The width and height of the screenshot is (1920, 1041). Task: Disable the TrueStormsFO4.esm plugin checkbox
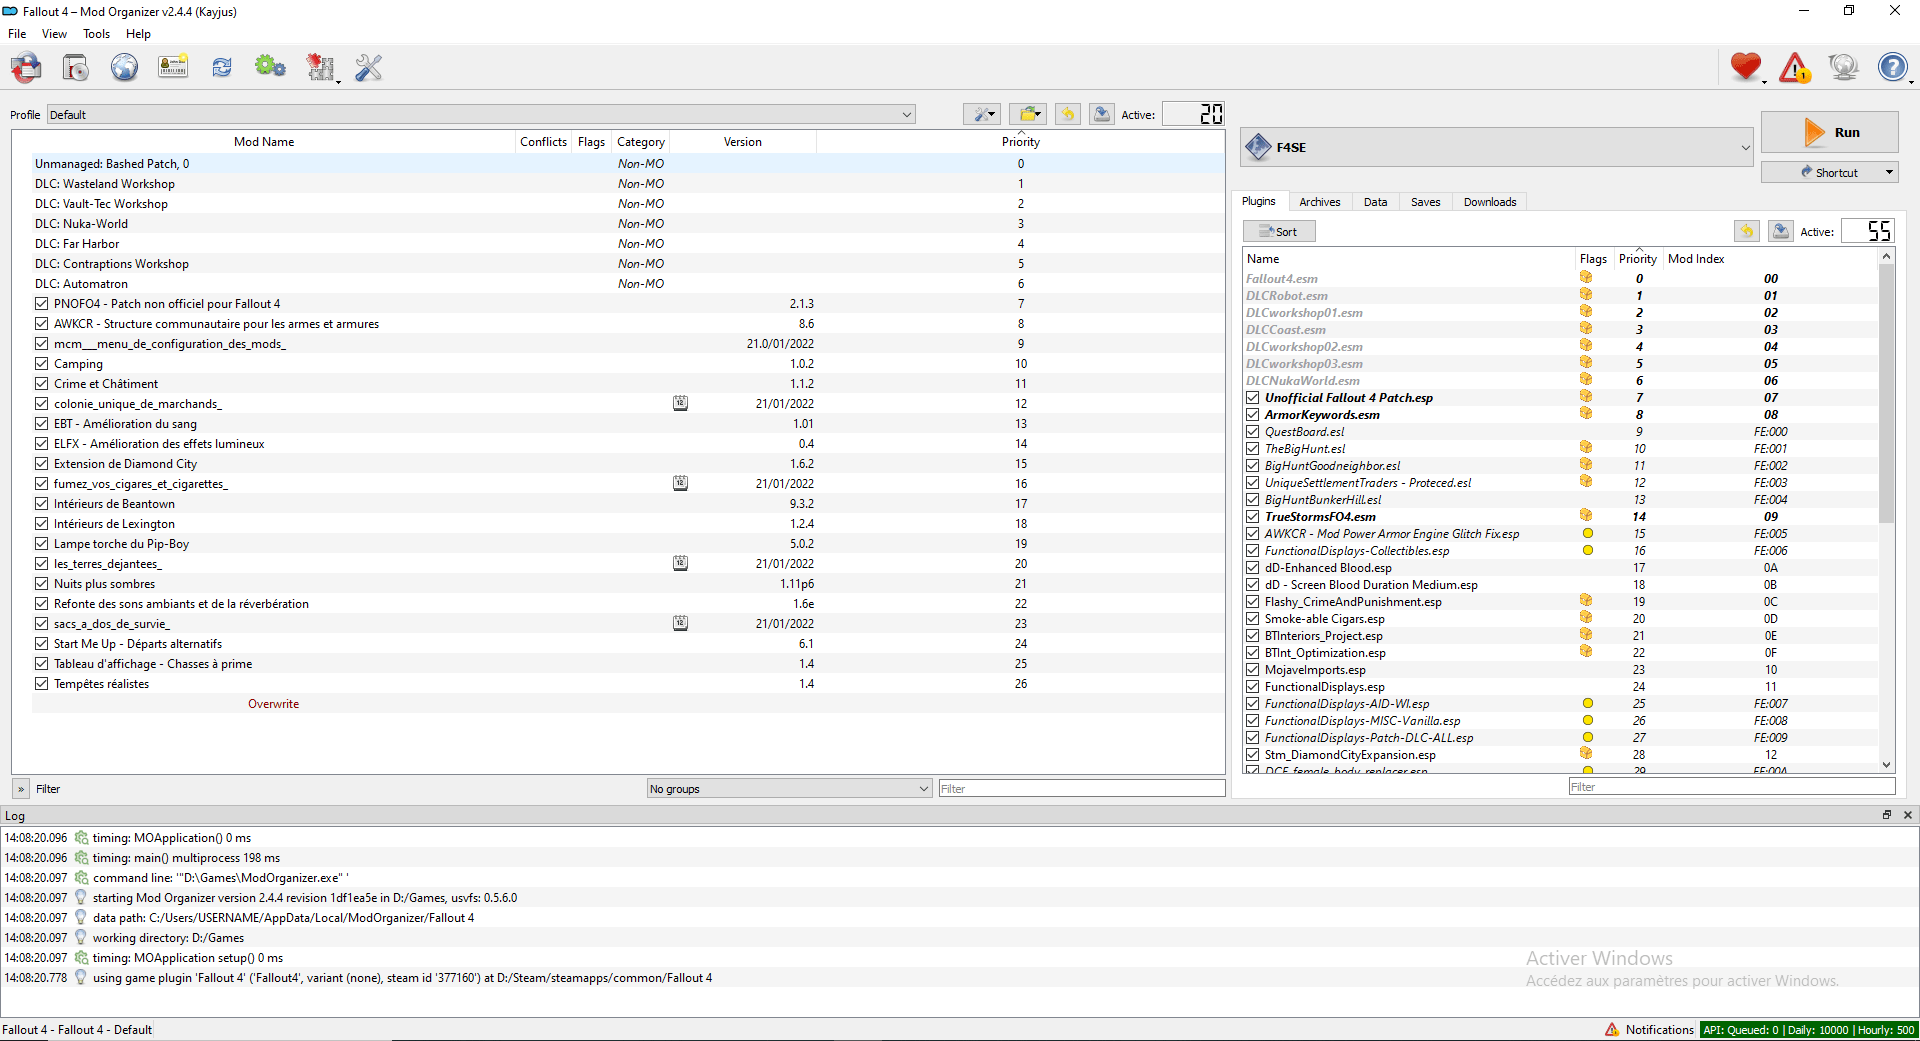(x=1252, y=517)
